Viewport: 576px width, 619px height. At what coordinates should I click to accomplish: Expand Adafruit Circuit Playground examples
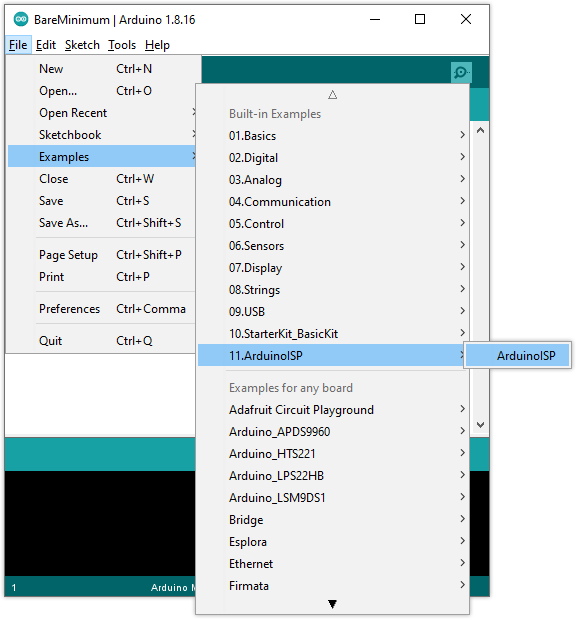point(332,410)
